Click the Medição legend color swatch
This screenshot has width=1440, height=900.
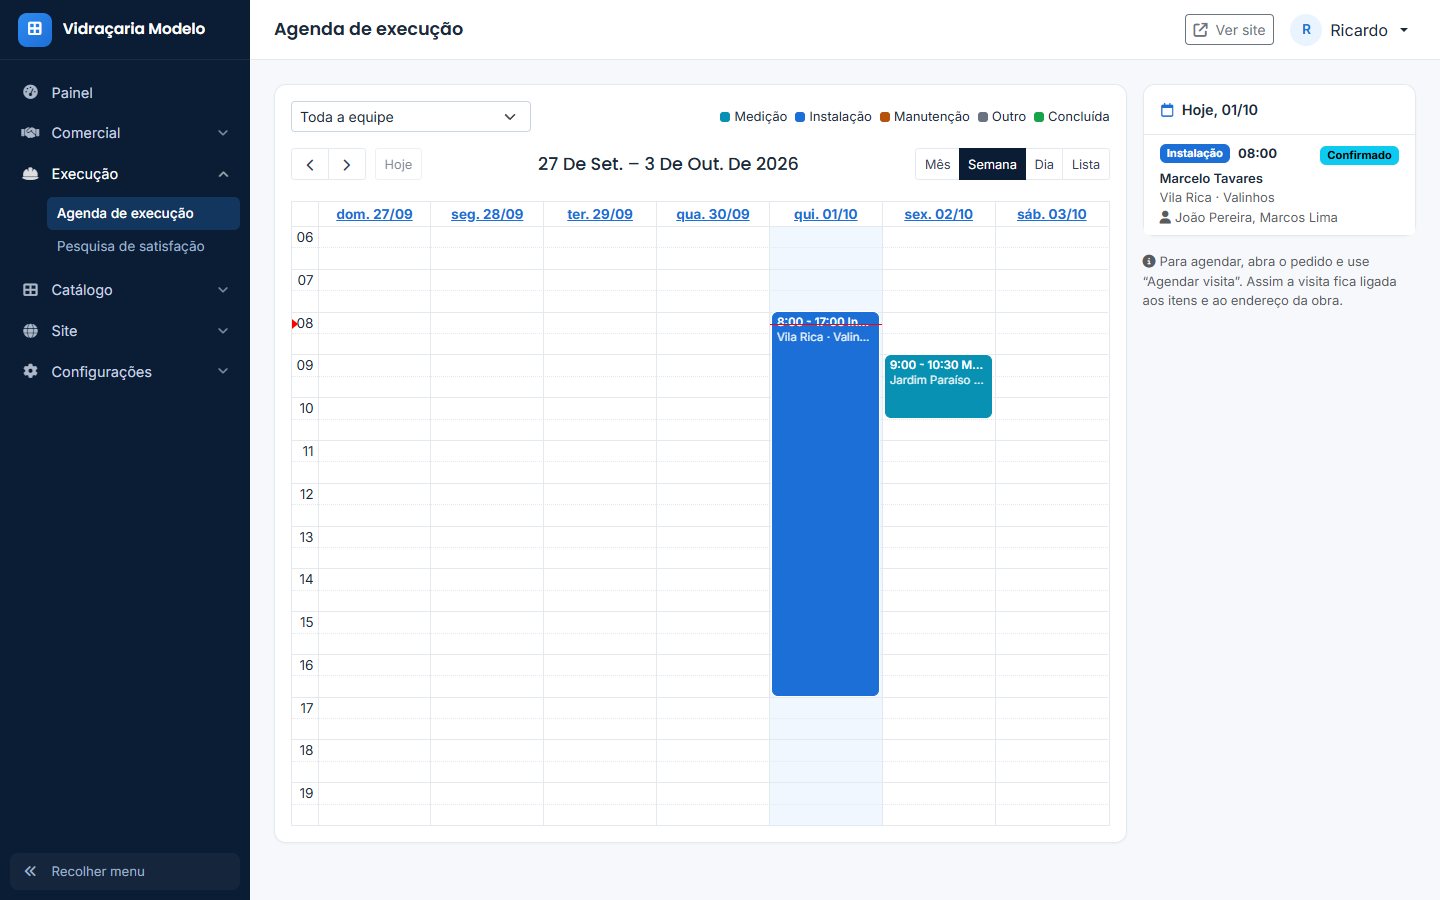[x=725, y=117]
